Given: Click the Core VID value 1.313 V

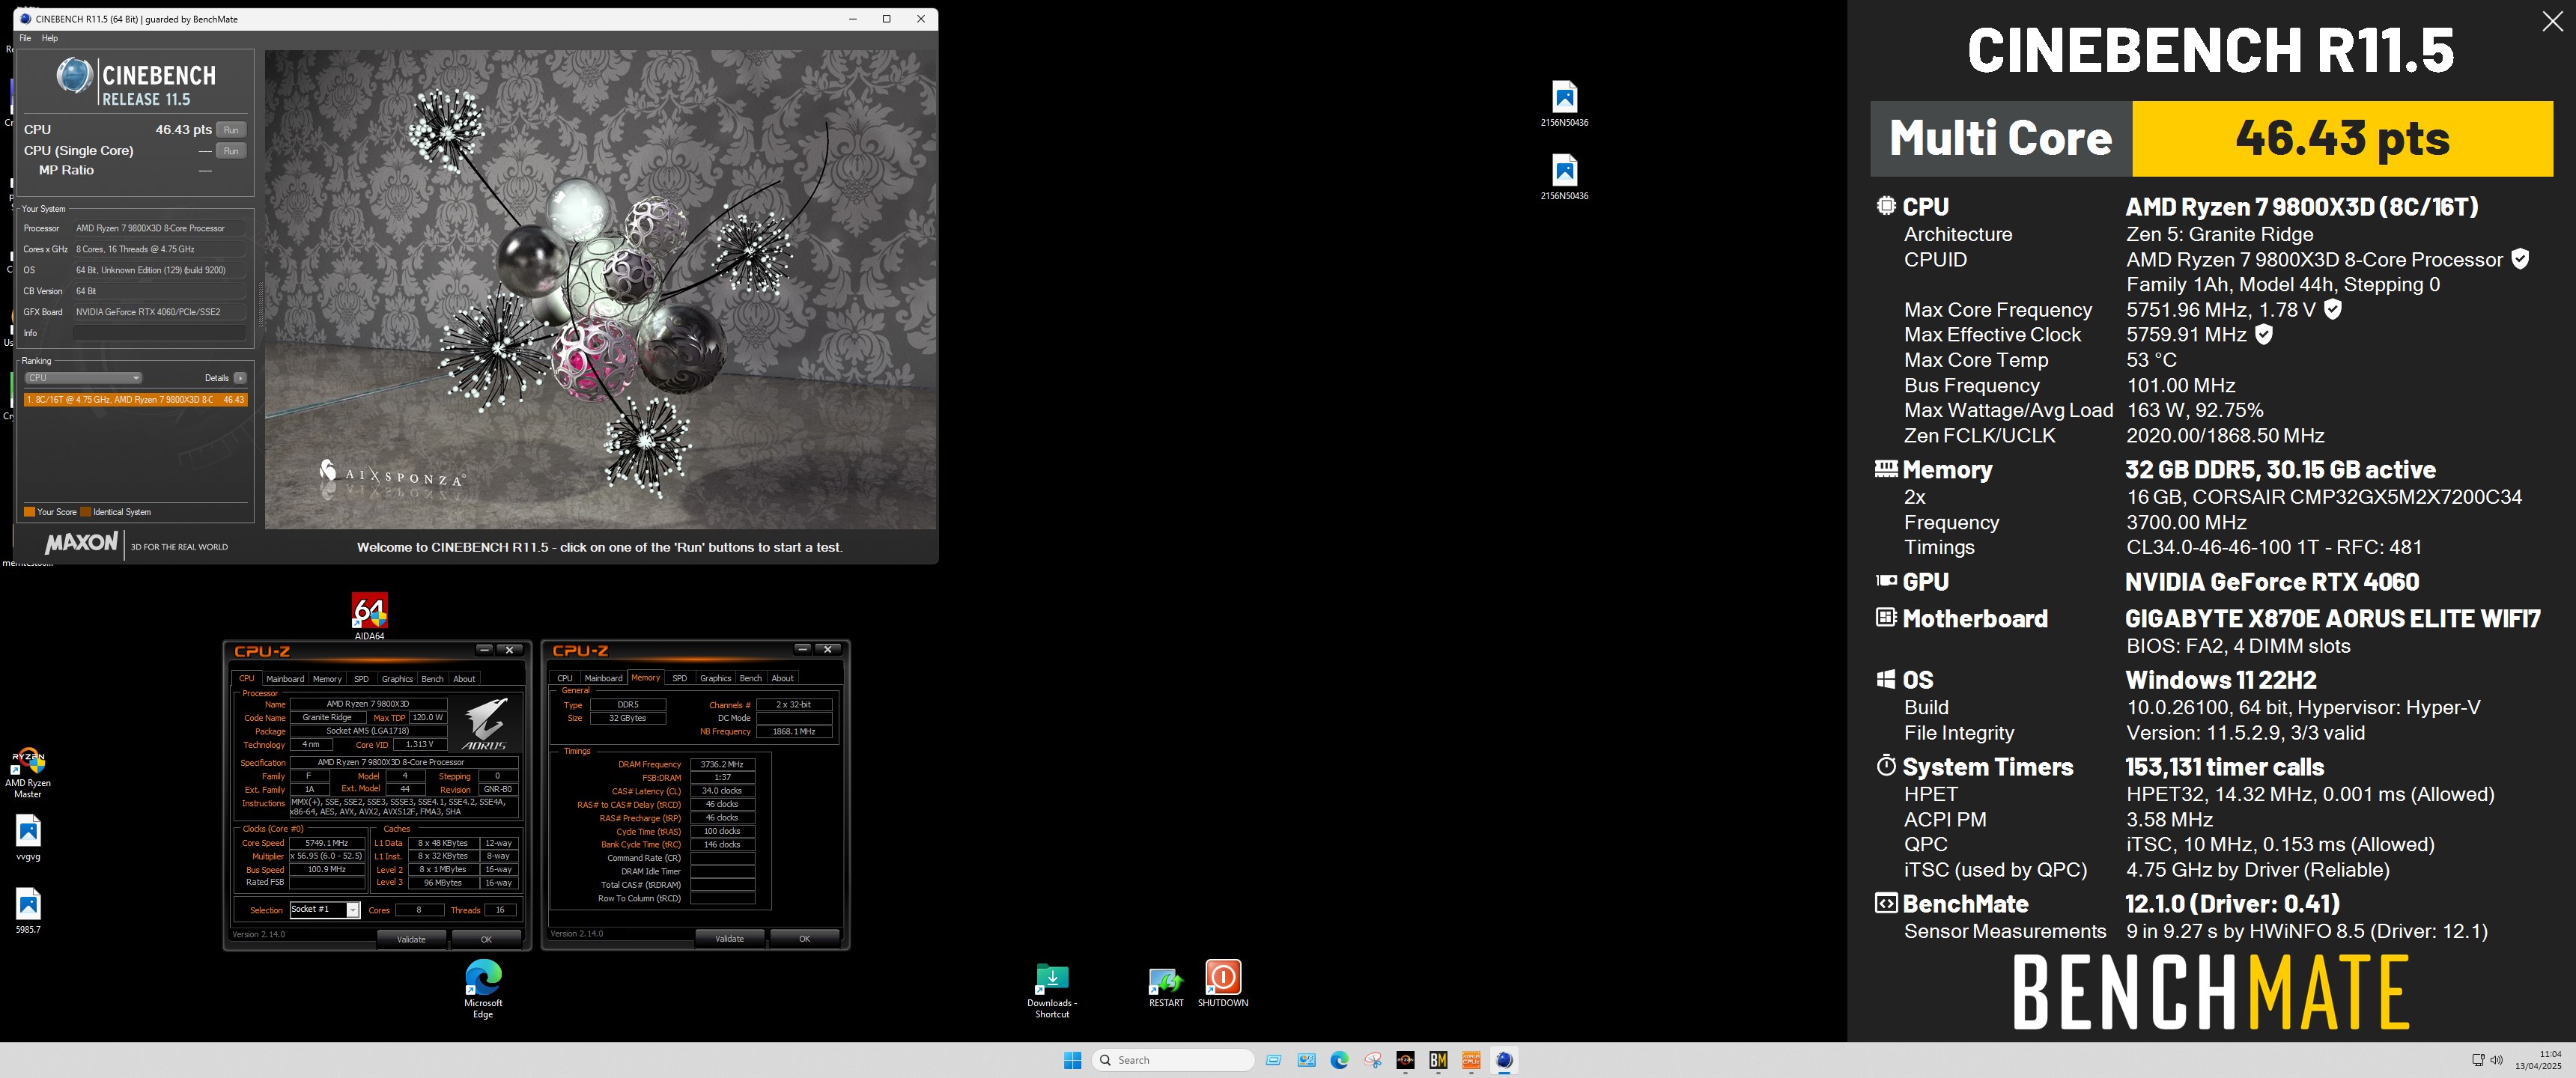Looking at the screenshot, I should 420,744.
